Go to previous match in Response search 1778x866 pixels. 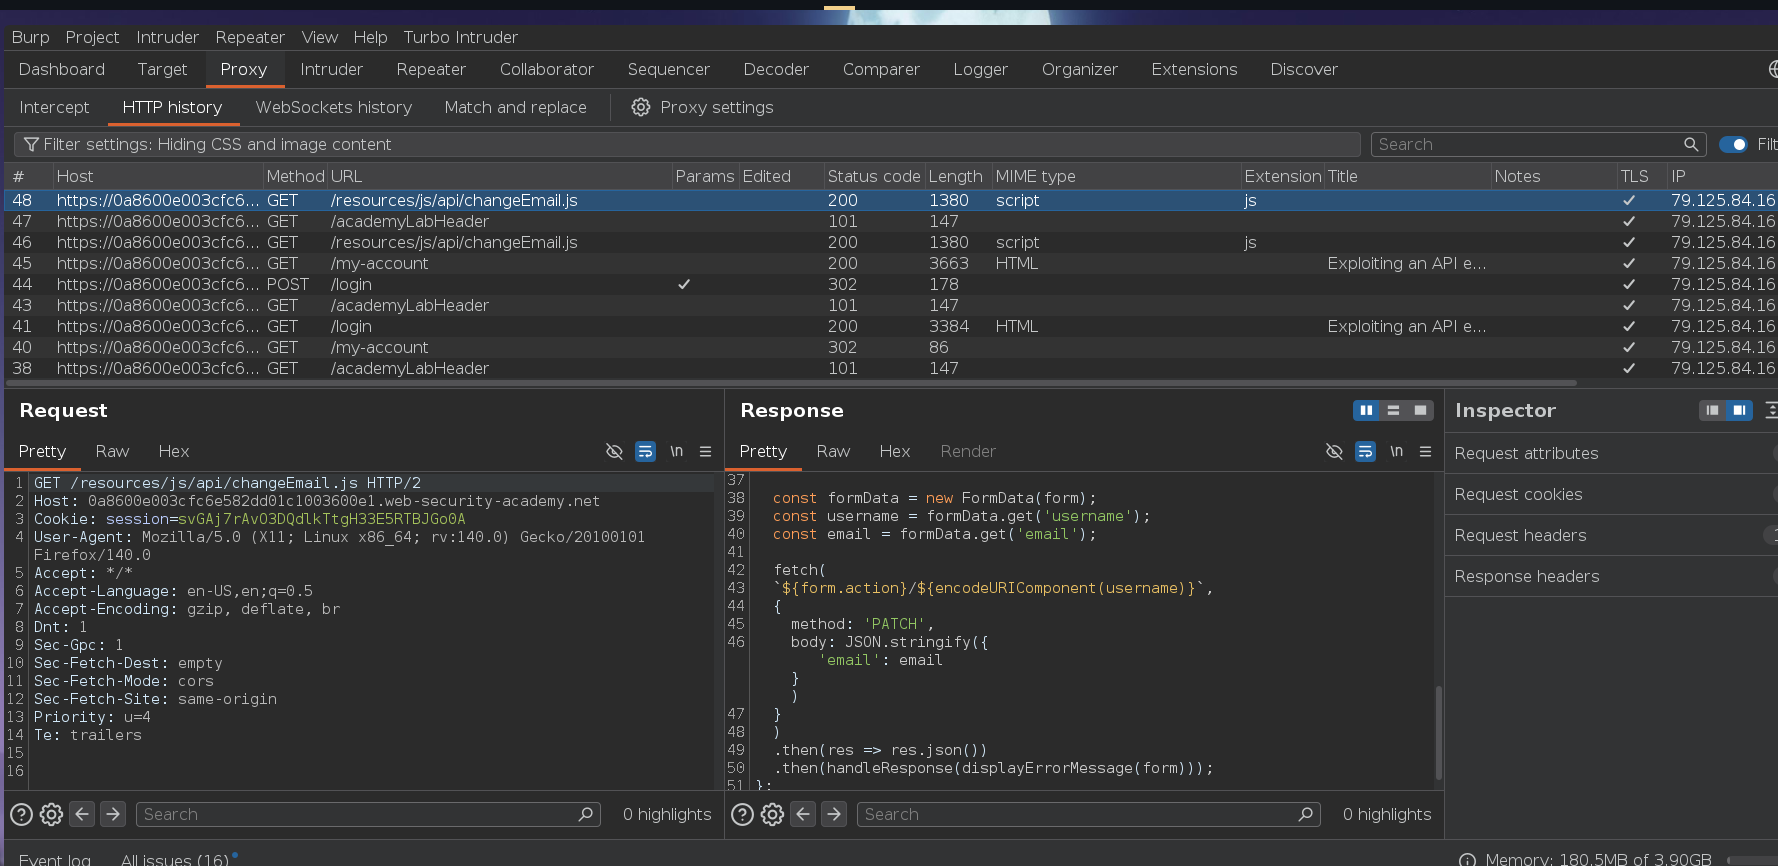[x=803, y=814]
